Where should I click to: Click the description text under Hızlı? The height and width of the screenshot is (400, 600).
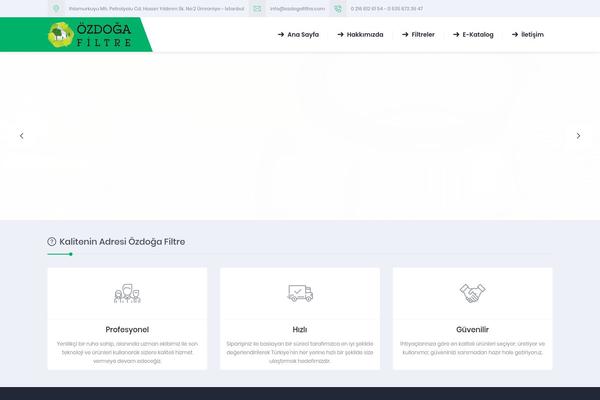[300, 353]
